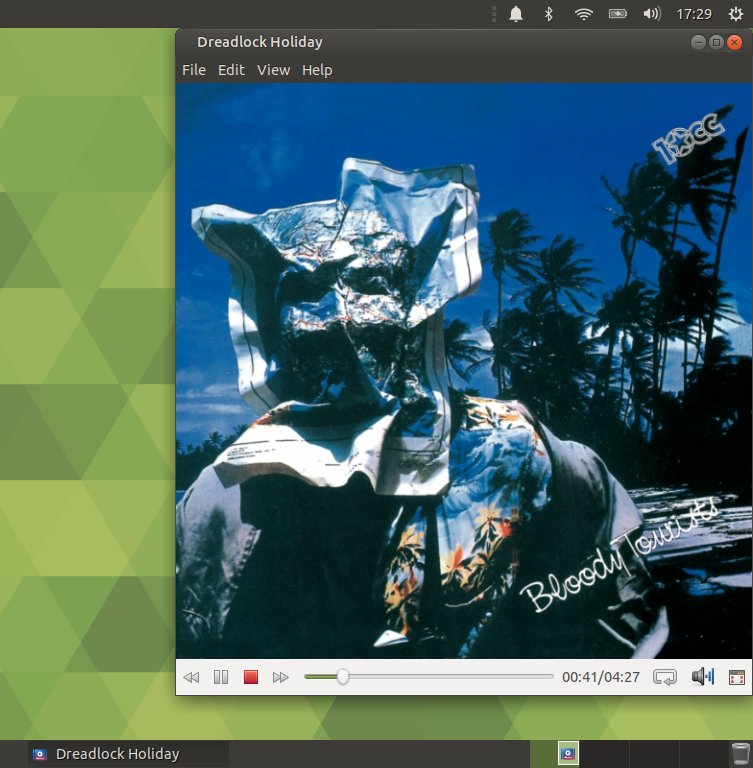Open Wi-Fi network indicator
This screenshot has width=753, height=768.
(583, 14)
